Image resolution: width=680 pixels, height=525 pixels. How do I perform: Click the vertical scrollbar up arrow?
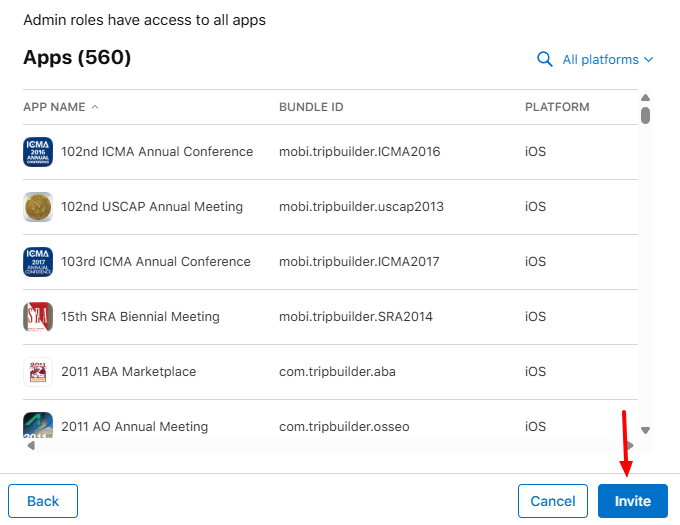tap(645, 98)
